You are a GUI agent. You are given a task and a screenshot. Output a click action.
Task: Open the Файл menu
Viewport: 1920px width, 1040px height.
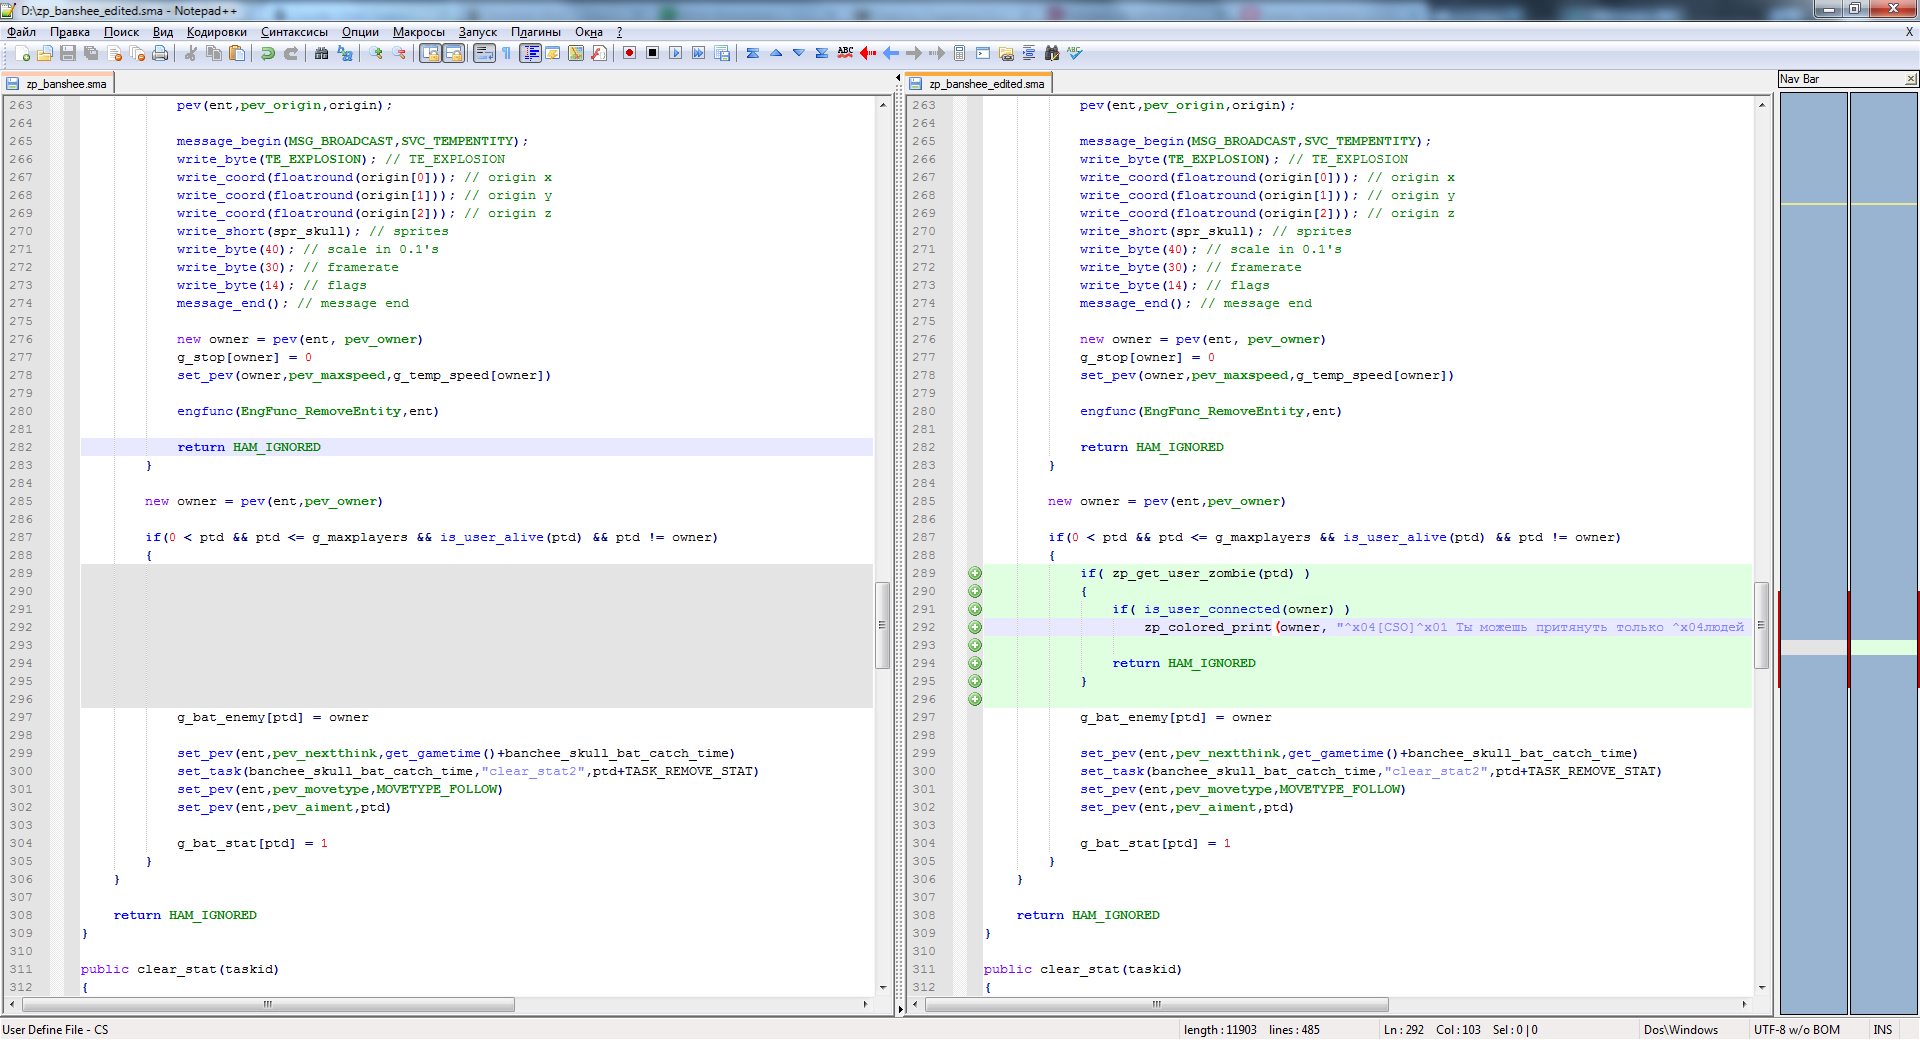[21, 32]
